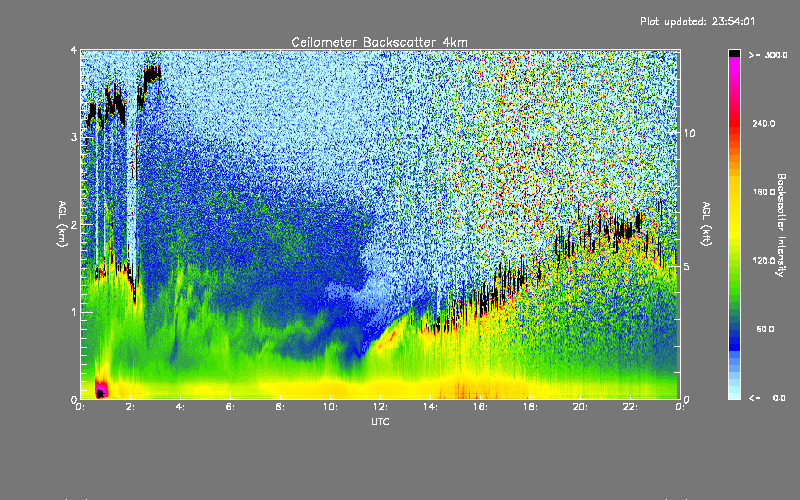
Task: Click the "22:" UTC tick label
Action: [x=630, y=407]
